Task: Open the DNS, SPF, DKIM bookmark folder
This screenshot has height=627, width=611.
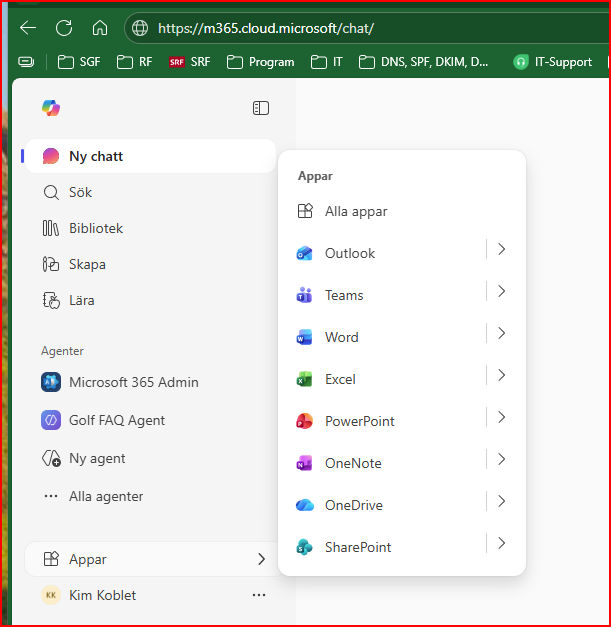Action: pyautogui.click(x=423, y=62)
